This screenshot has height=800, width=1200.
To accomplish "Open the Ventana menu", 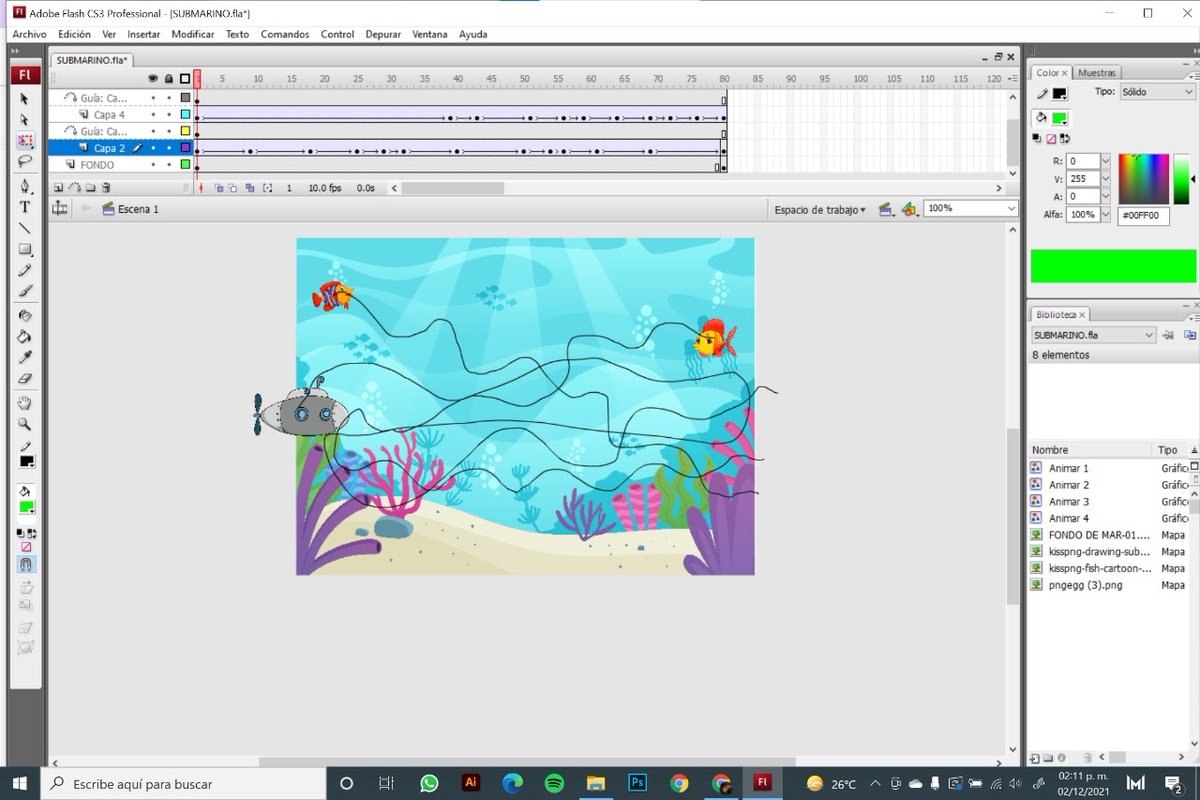I will coord(430,34).
